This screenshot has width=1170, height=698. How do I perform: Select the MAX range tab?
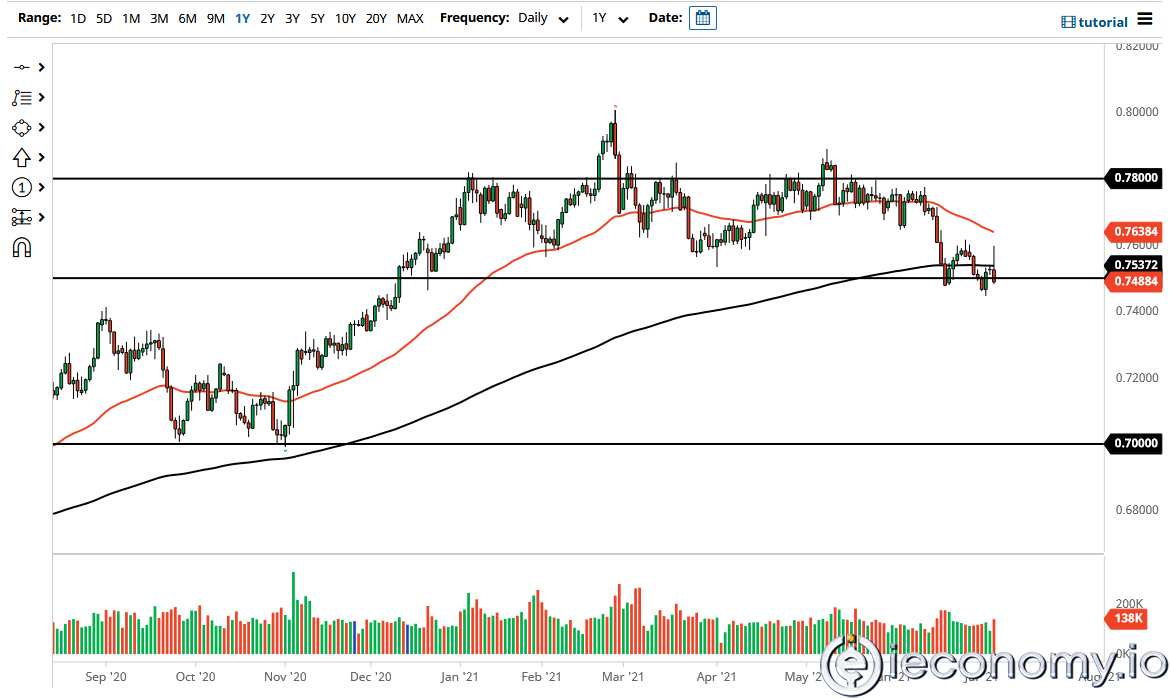click(x=410, y=18)
